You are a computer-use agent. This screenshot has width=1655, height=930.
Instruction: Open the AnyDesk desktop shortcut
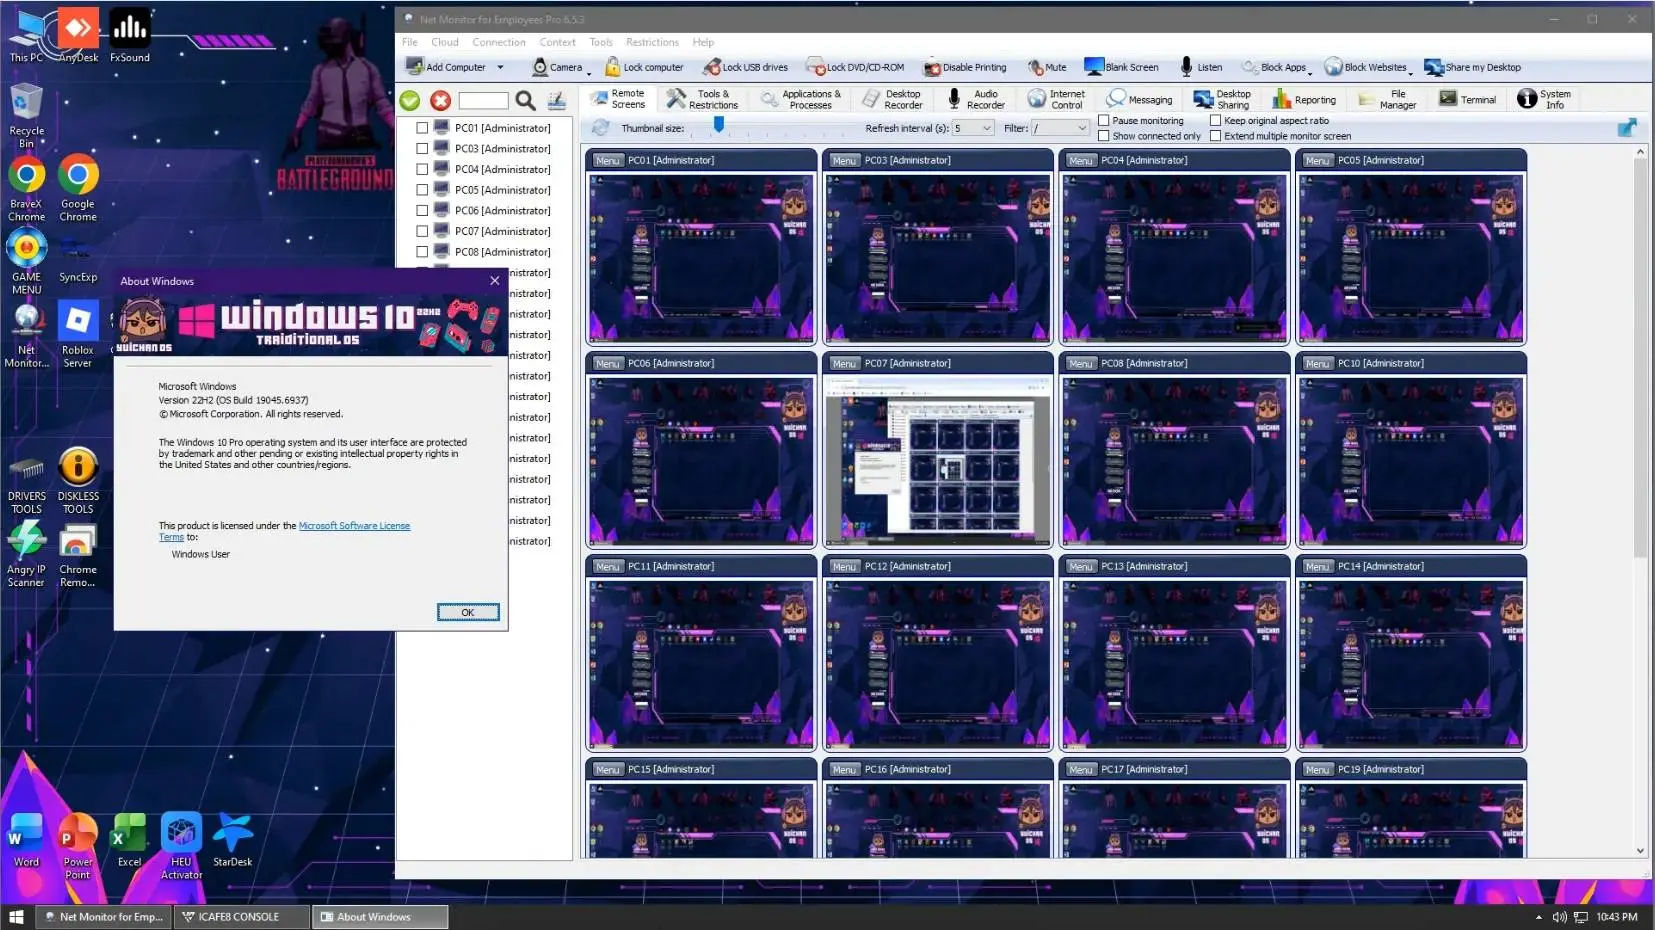point(78,36)
